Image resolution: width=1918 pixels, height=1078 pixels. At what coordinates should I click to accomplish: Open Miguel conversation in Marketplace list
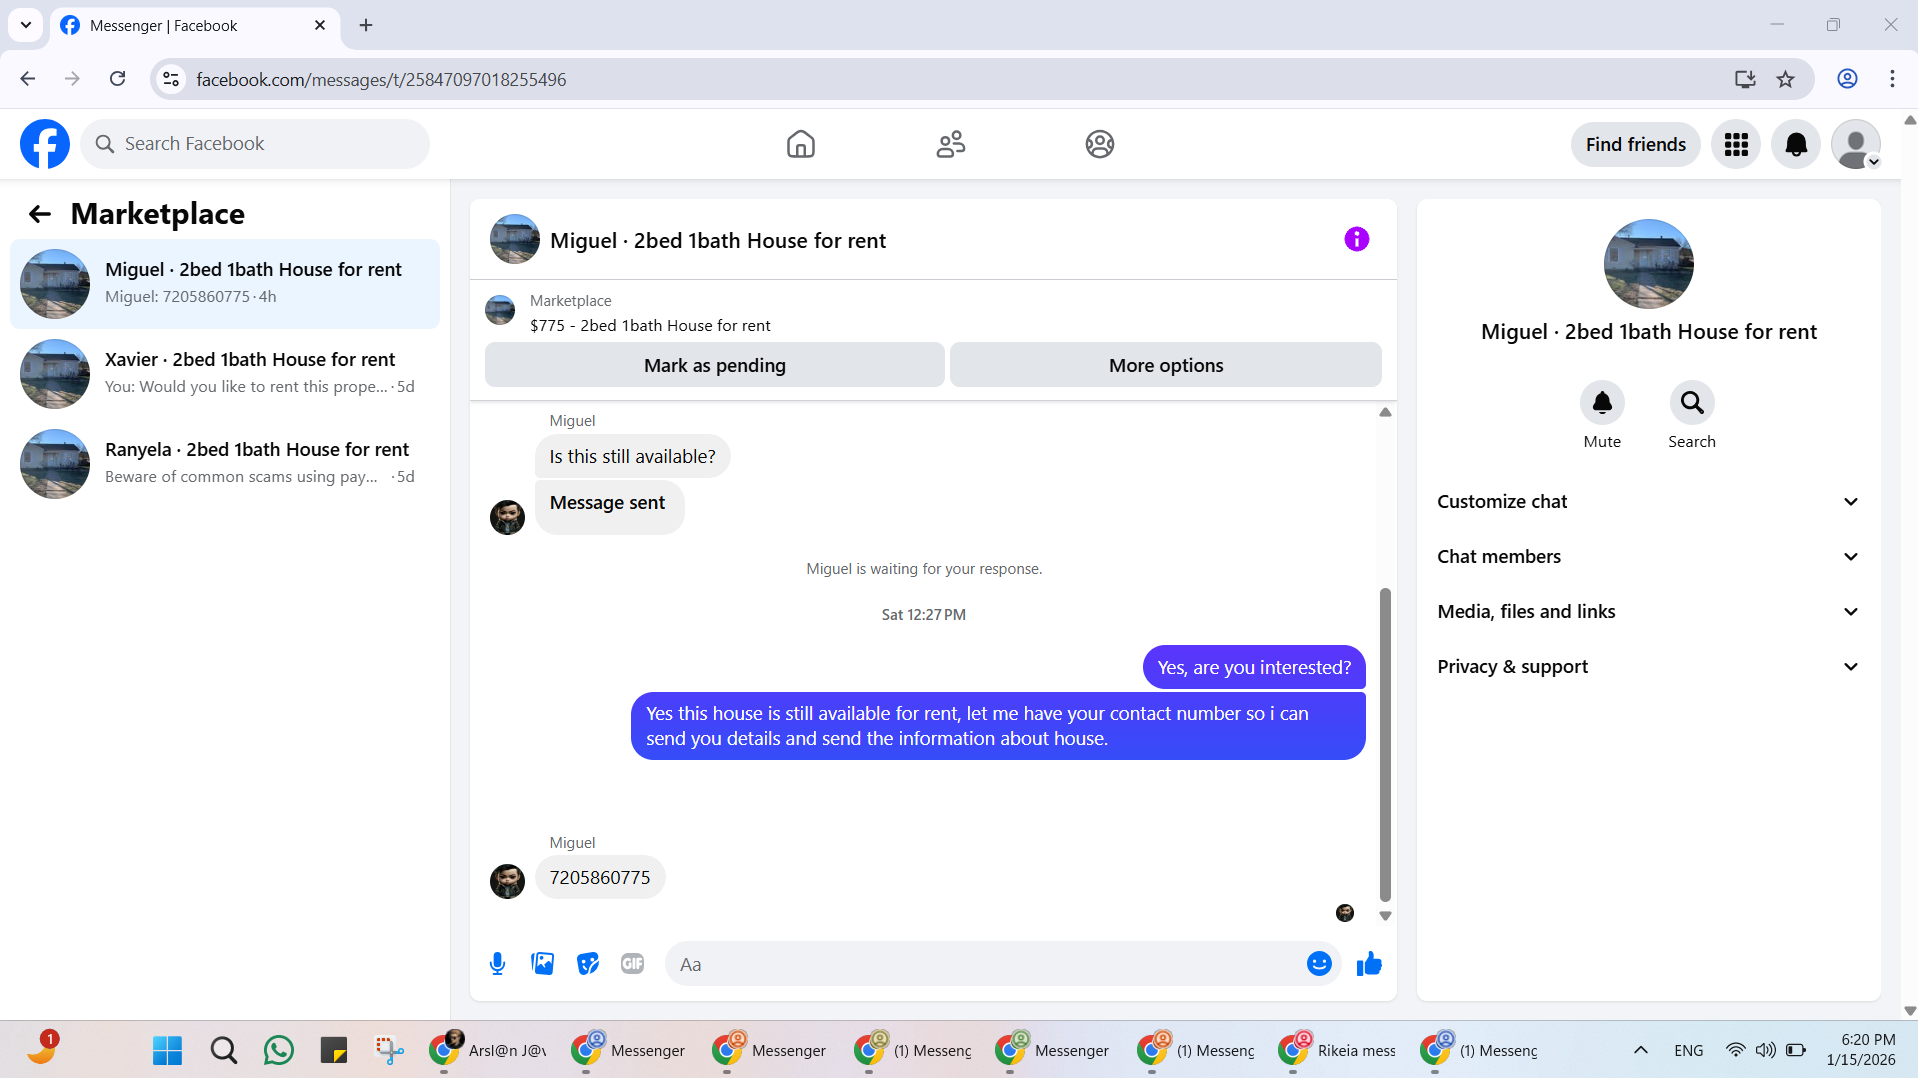(225, 284)
